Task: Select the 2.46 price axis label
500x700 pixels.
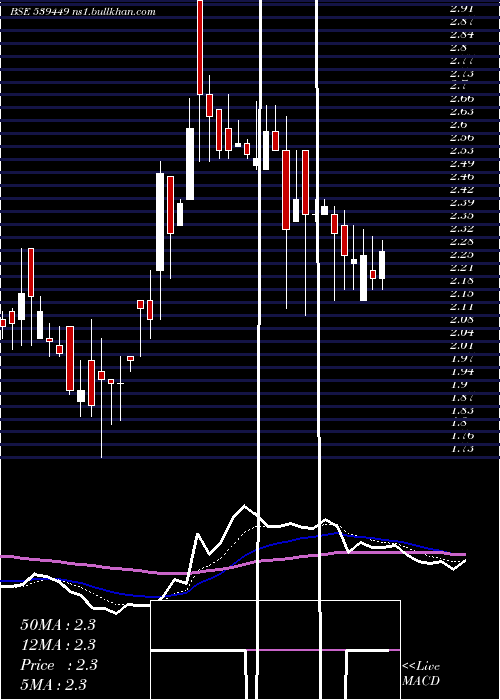Action: coord(462,177)
